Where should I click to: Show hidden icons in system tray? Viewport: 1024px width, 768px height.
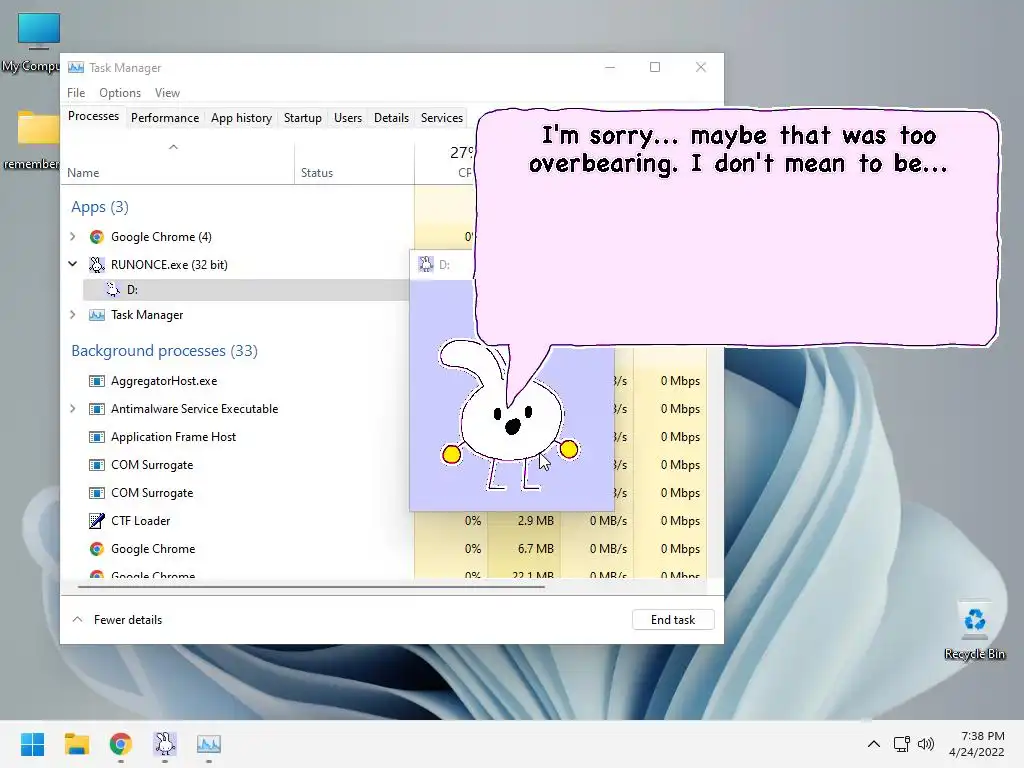873,744
